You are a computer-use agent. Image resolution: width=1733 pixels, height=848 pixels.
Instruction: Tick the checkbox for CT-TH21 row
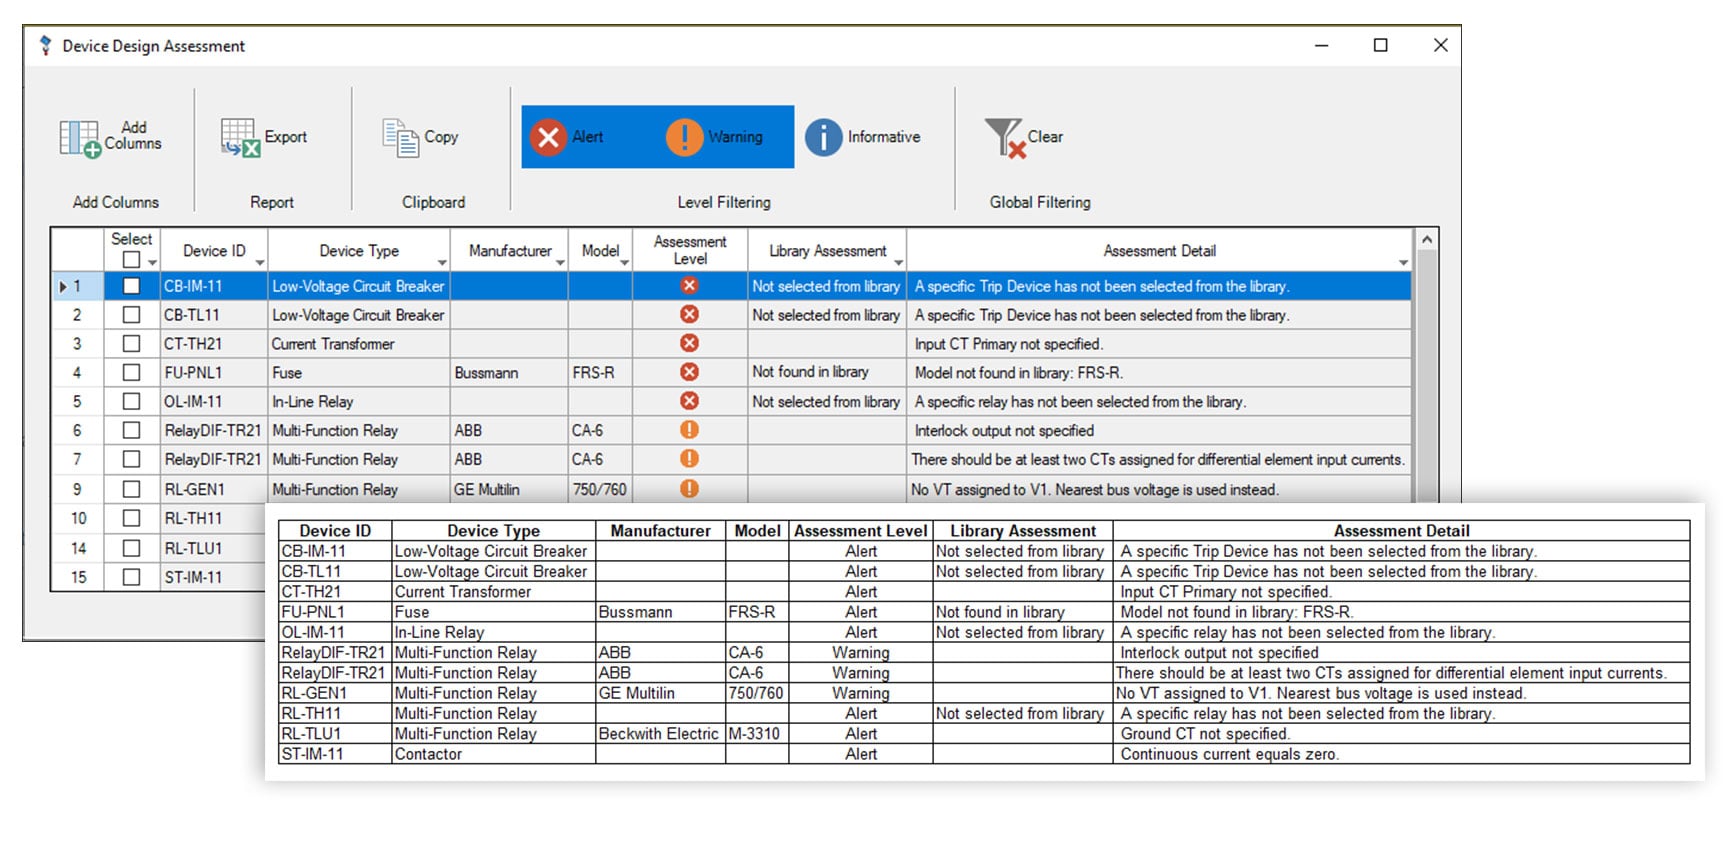[131, 344]
